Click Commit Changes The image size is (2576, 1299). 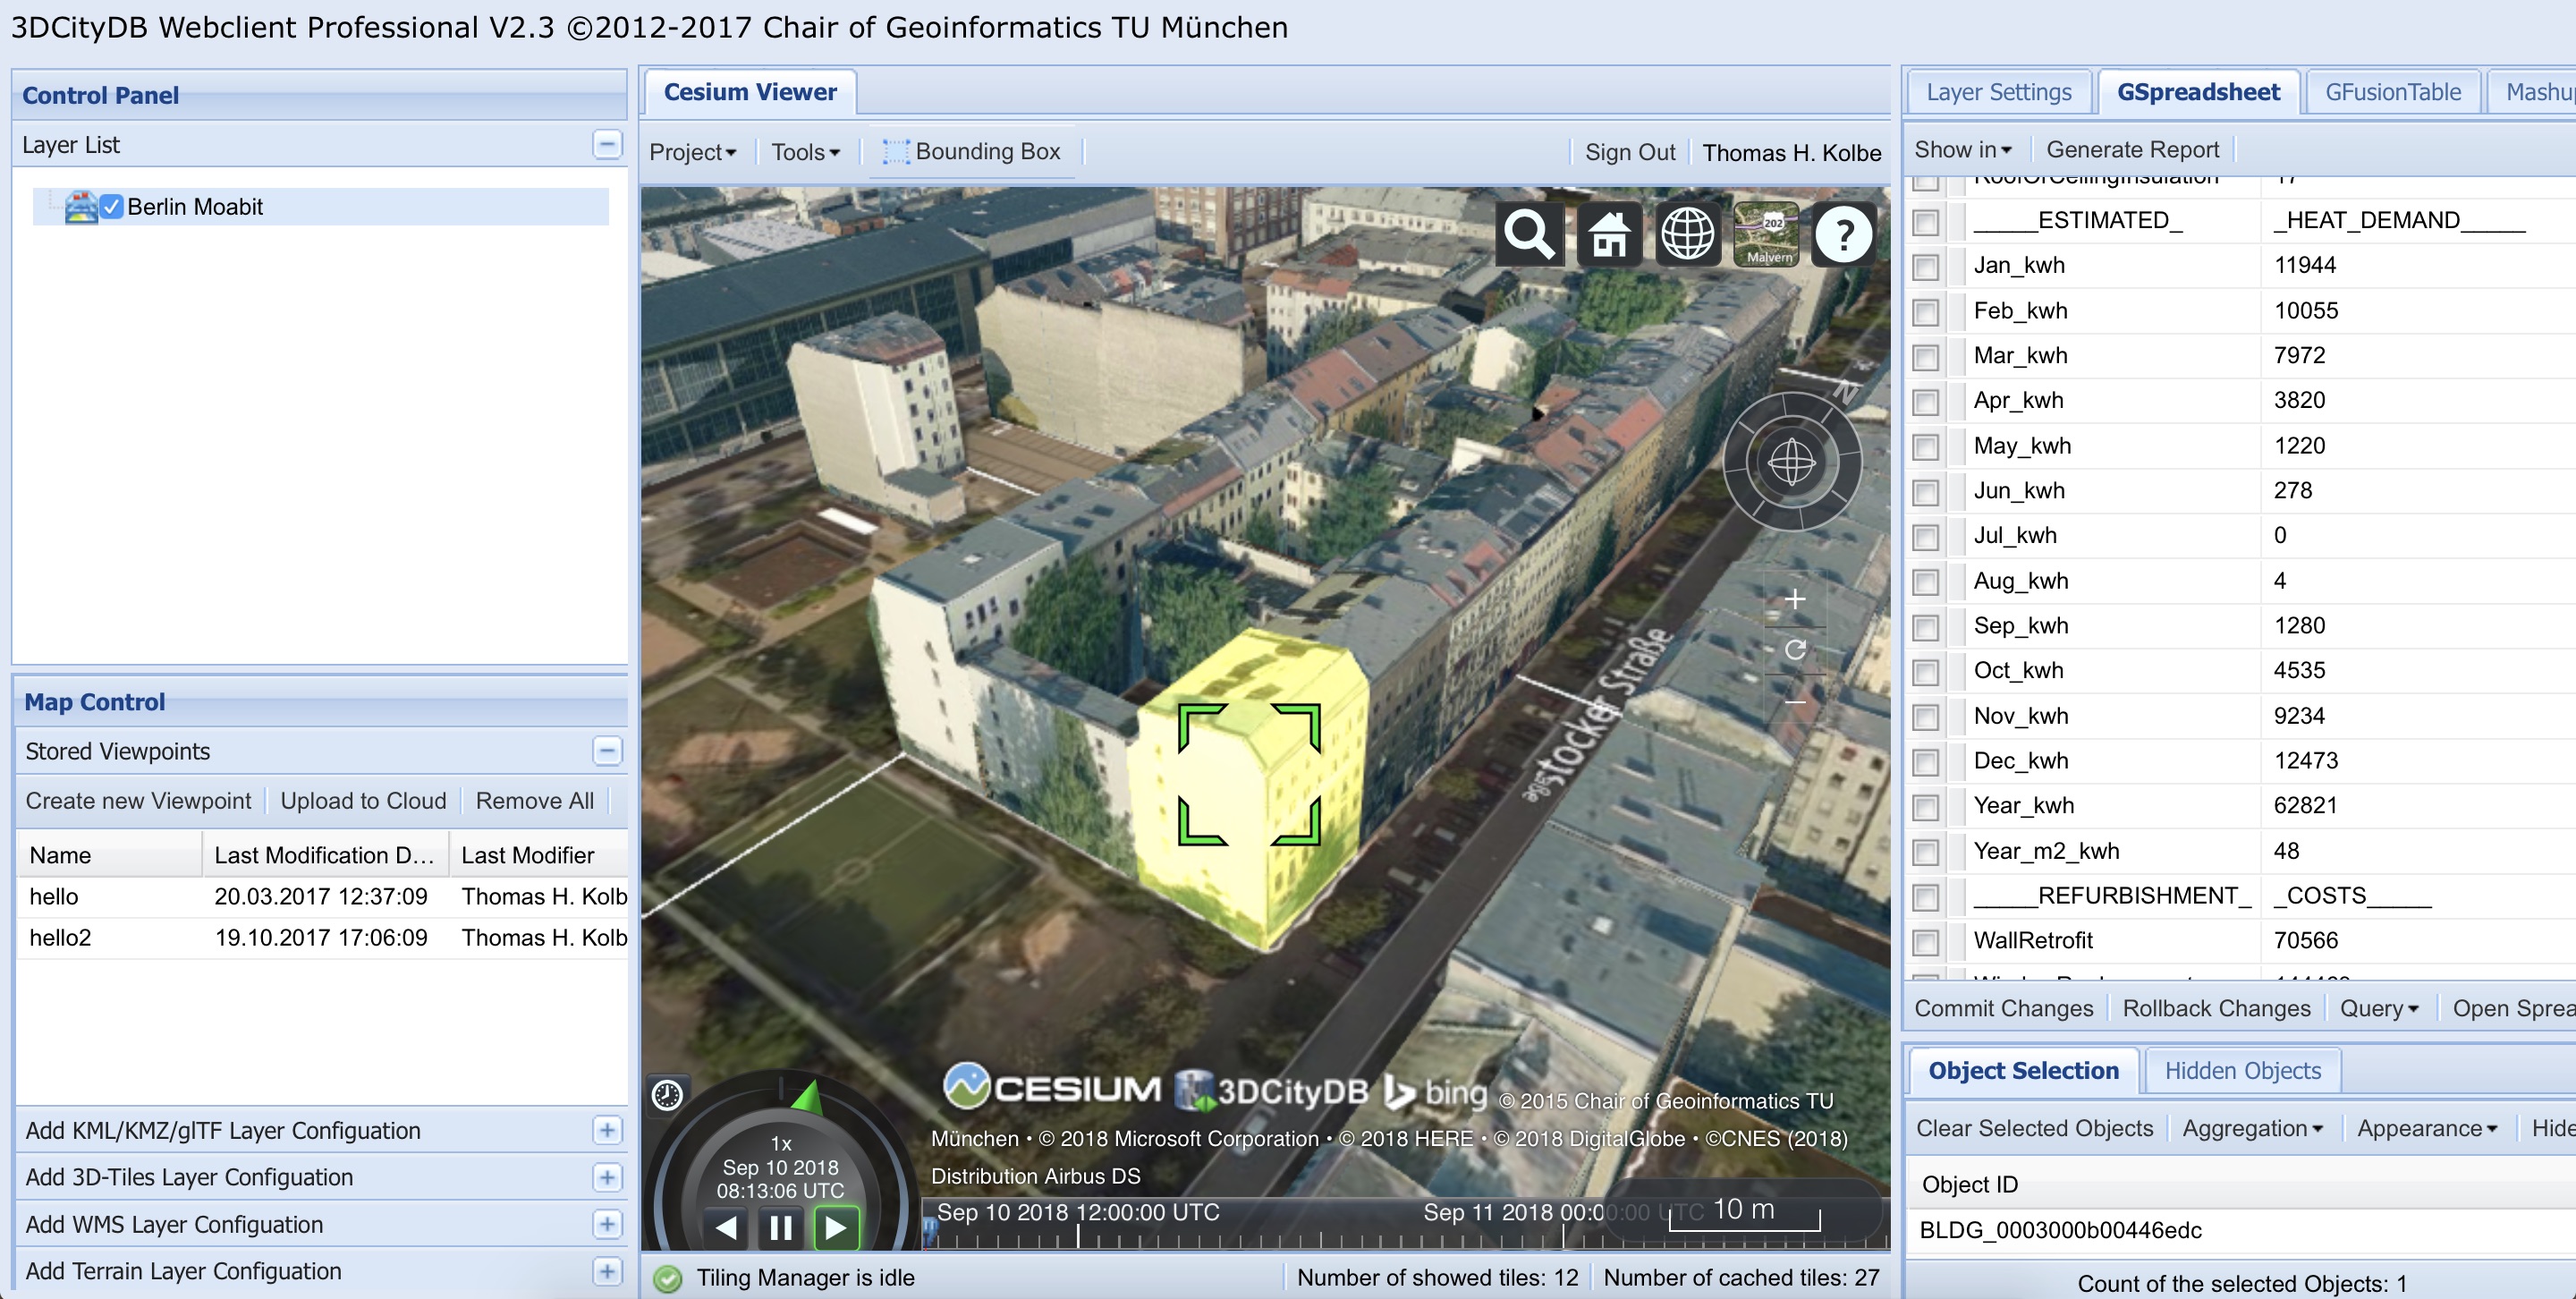(x=2003, y=1008)
